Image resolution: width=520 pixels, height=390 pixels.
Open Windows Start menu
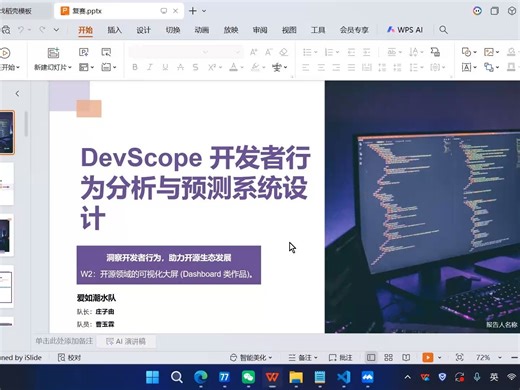(x=153, y=377)
